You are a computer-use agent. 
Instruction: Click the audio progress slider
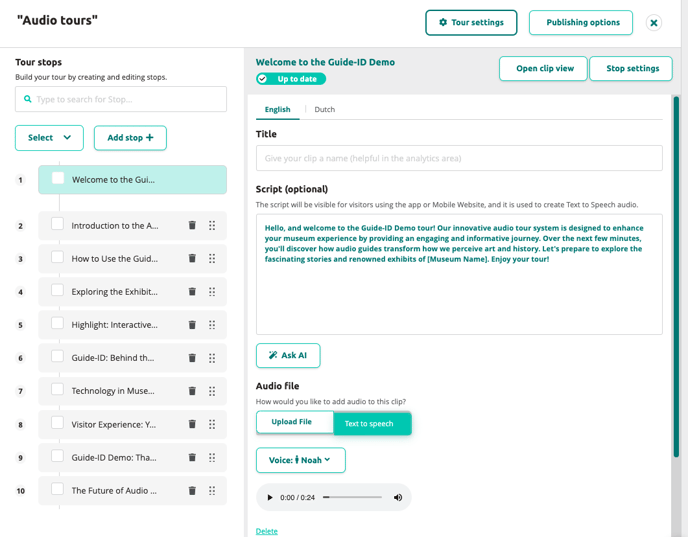click(352, 497)
